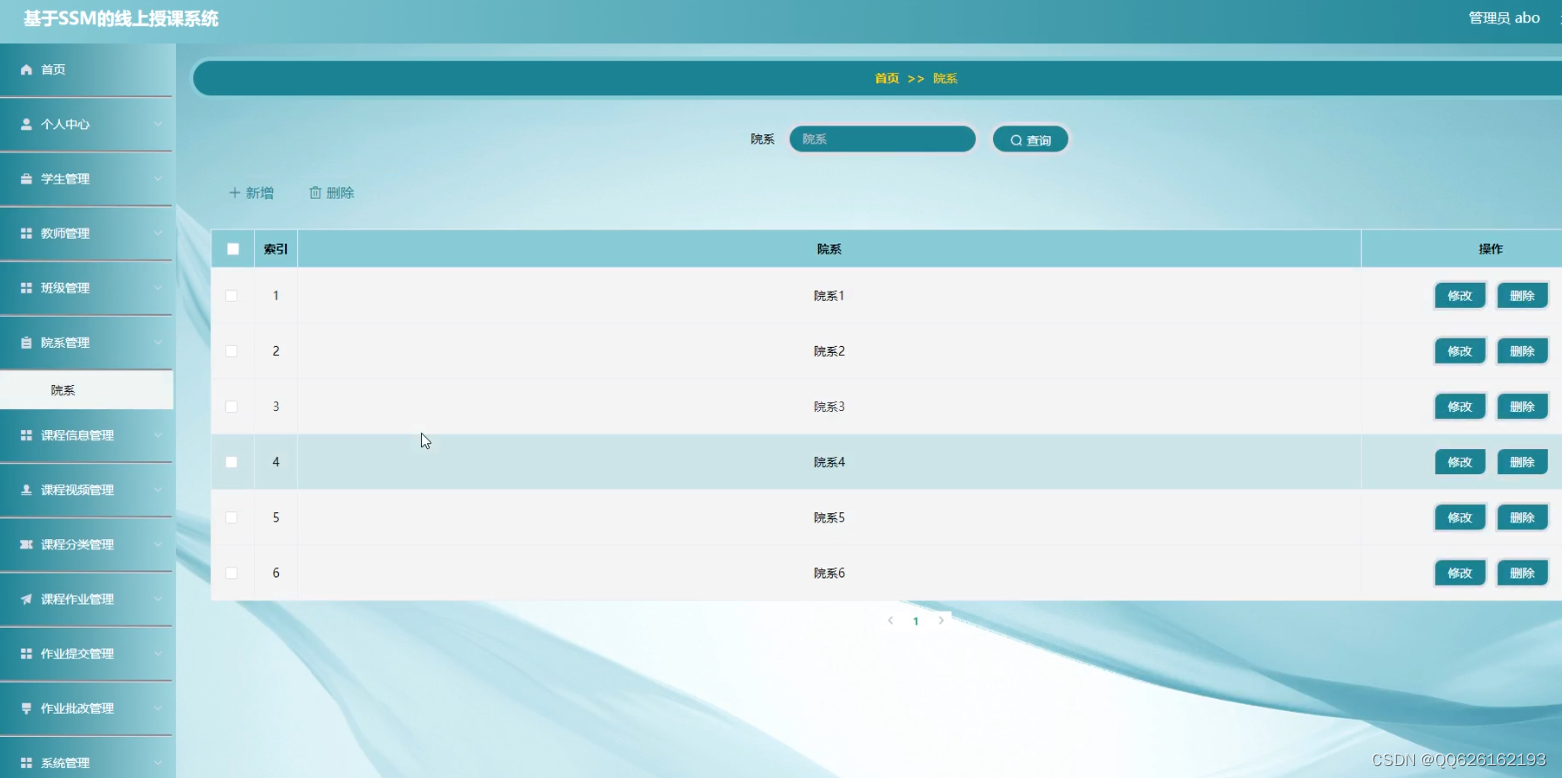Expand the 班级管理 chevron
Screen dimensions: 1562x778
click(158, 288)
